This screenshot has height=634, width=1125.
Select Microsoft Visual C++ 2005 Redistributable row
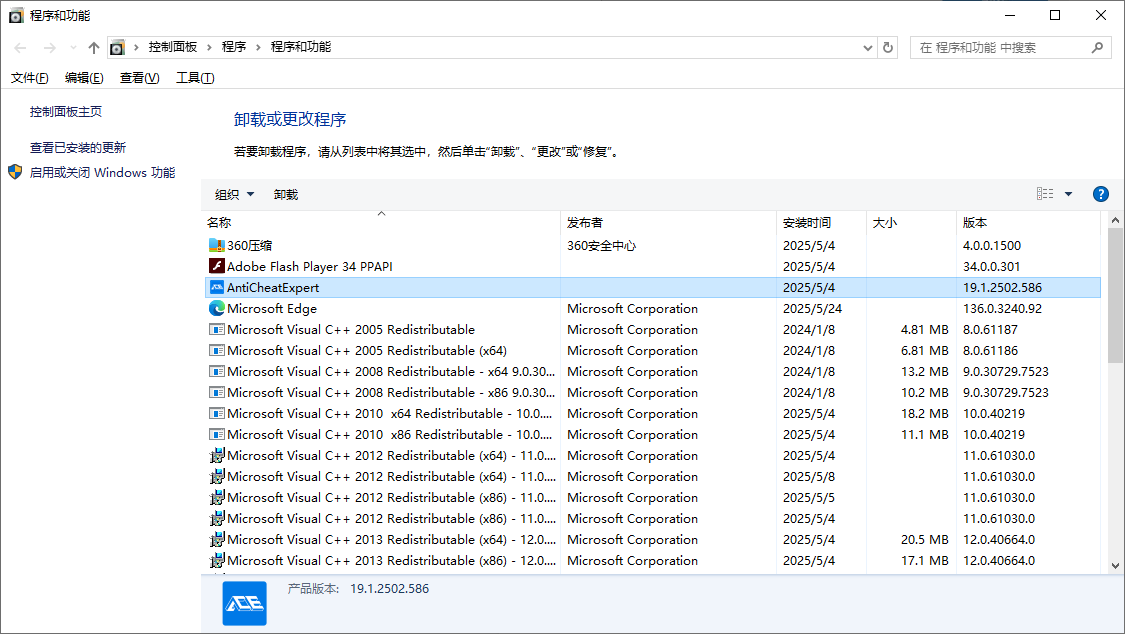click(x=651, y=329)
